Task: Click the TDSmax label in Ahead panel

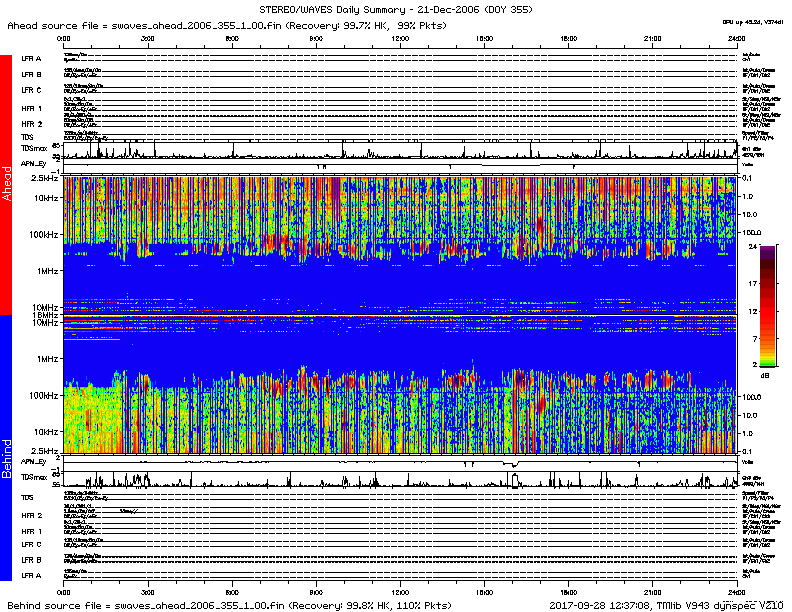Action: point(34,148)
